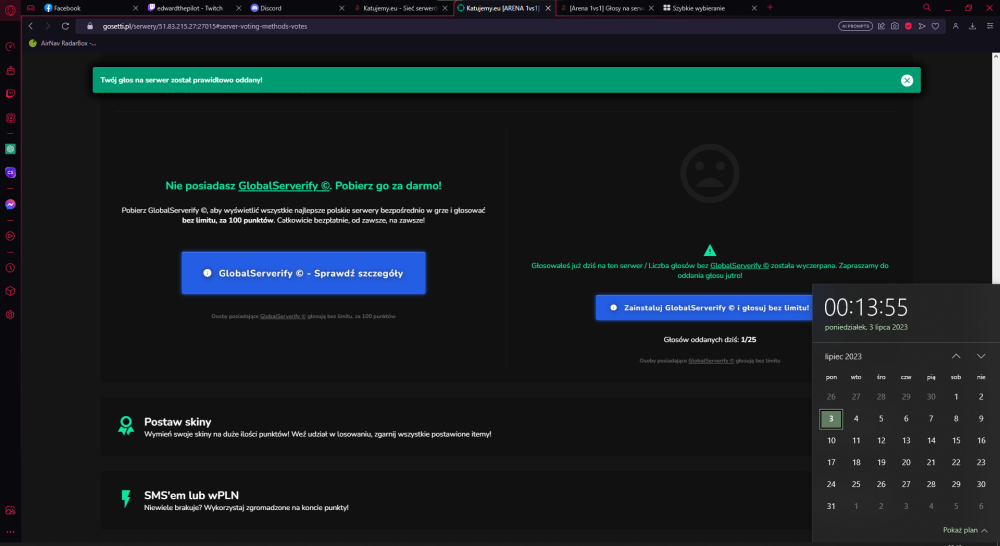Viewport: 1000px width, 546px height.
Task: Open the AI Prompts button in address bar
Action: click(x=855, y=26)
